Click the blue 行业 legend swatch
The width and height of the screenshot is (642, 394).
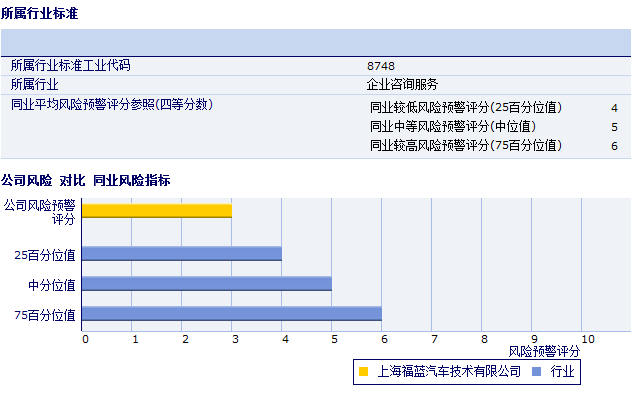pos(536,371)
